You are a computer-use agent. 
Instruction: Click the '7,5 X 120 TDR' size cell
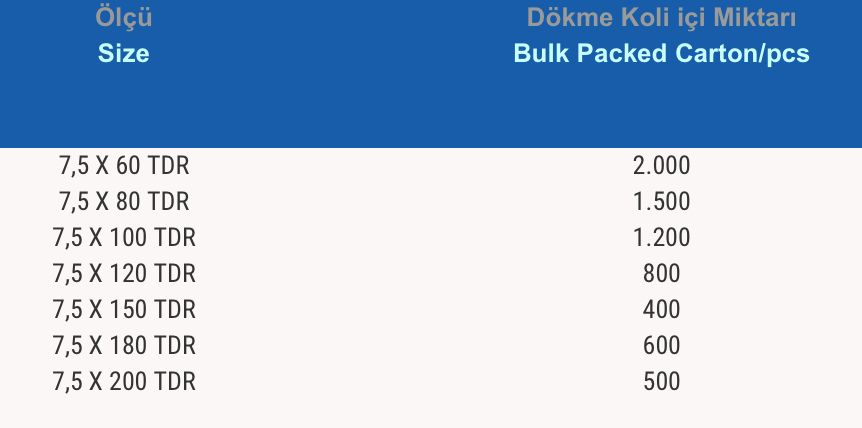tap(124, 274)
